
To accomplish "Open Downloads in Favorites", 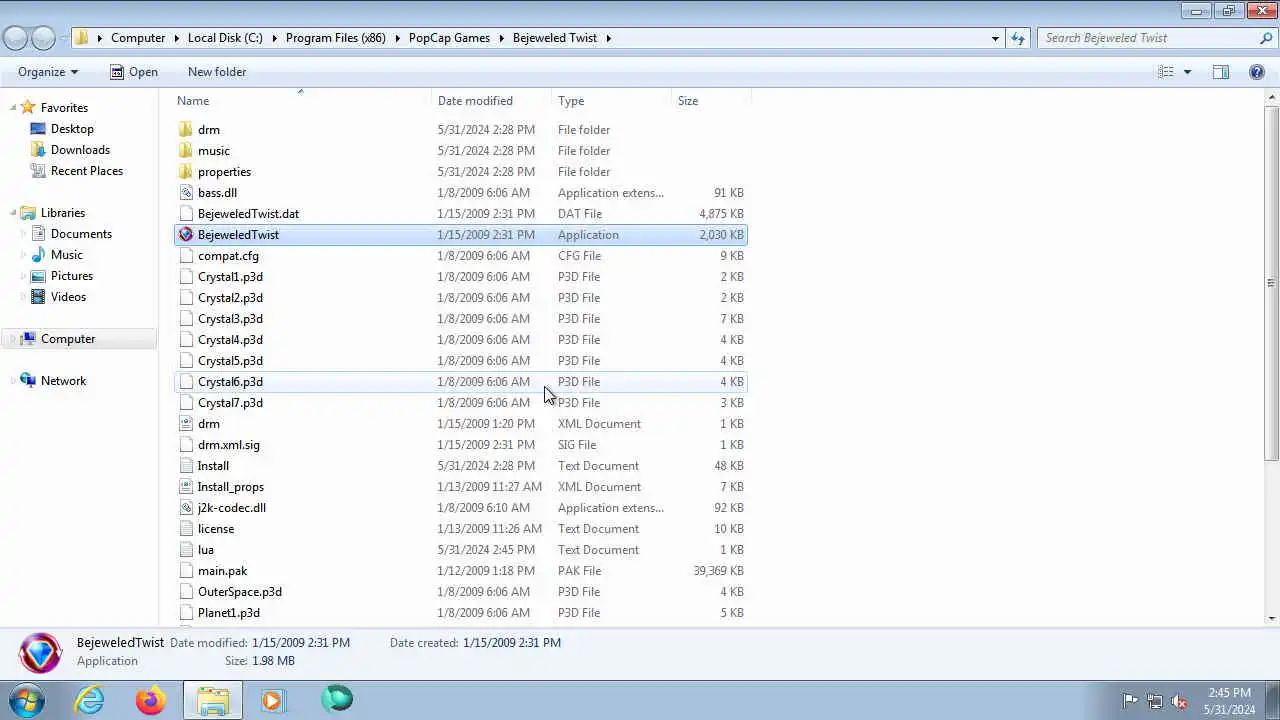I will (80, 150).
